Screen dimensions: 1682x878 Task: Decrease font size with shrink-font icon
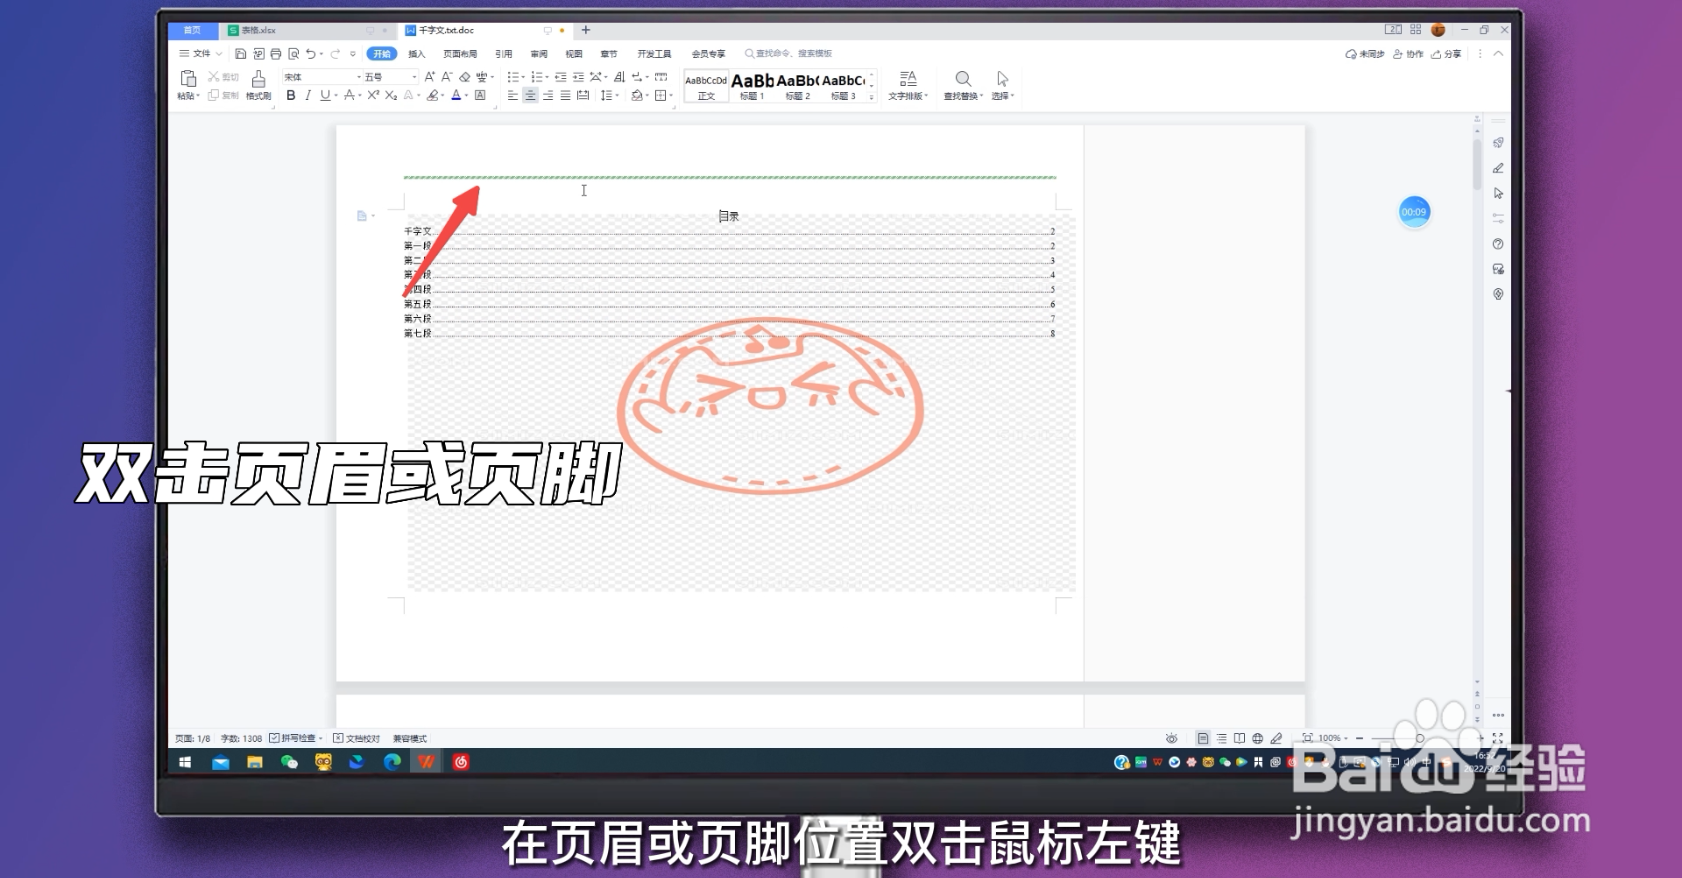(446, 77)
